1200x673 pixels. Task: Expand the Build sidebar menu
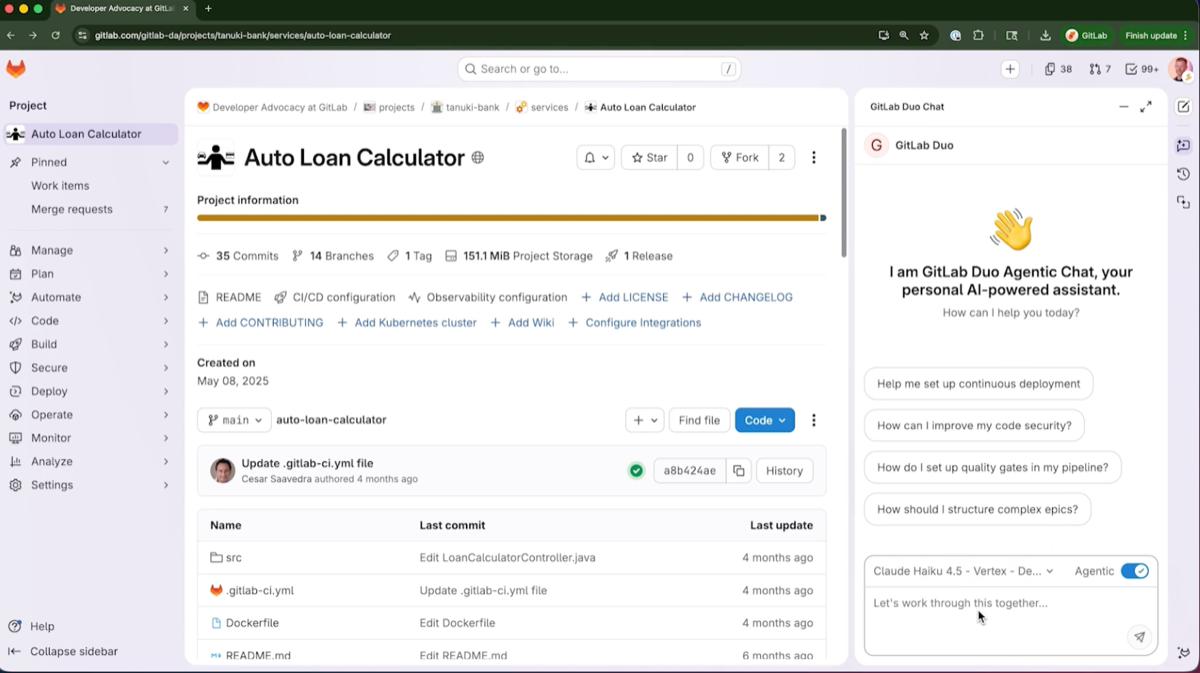(89, 344)
